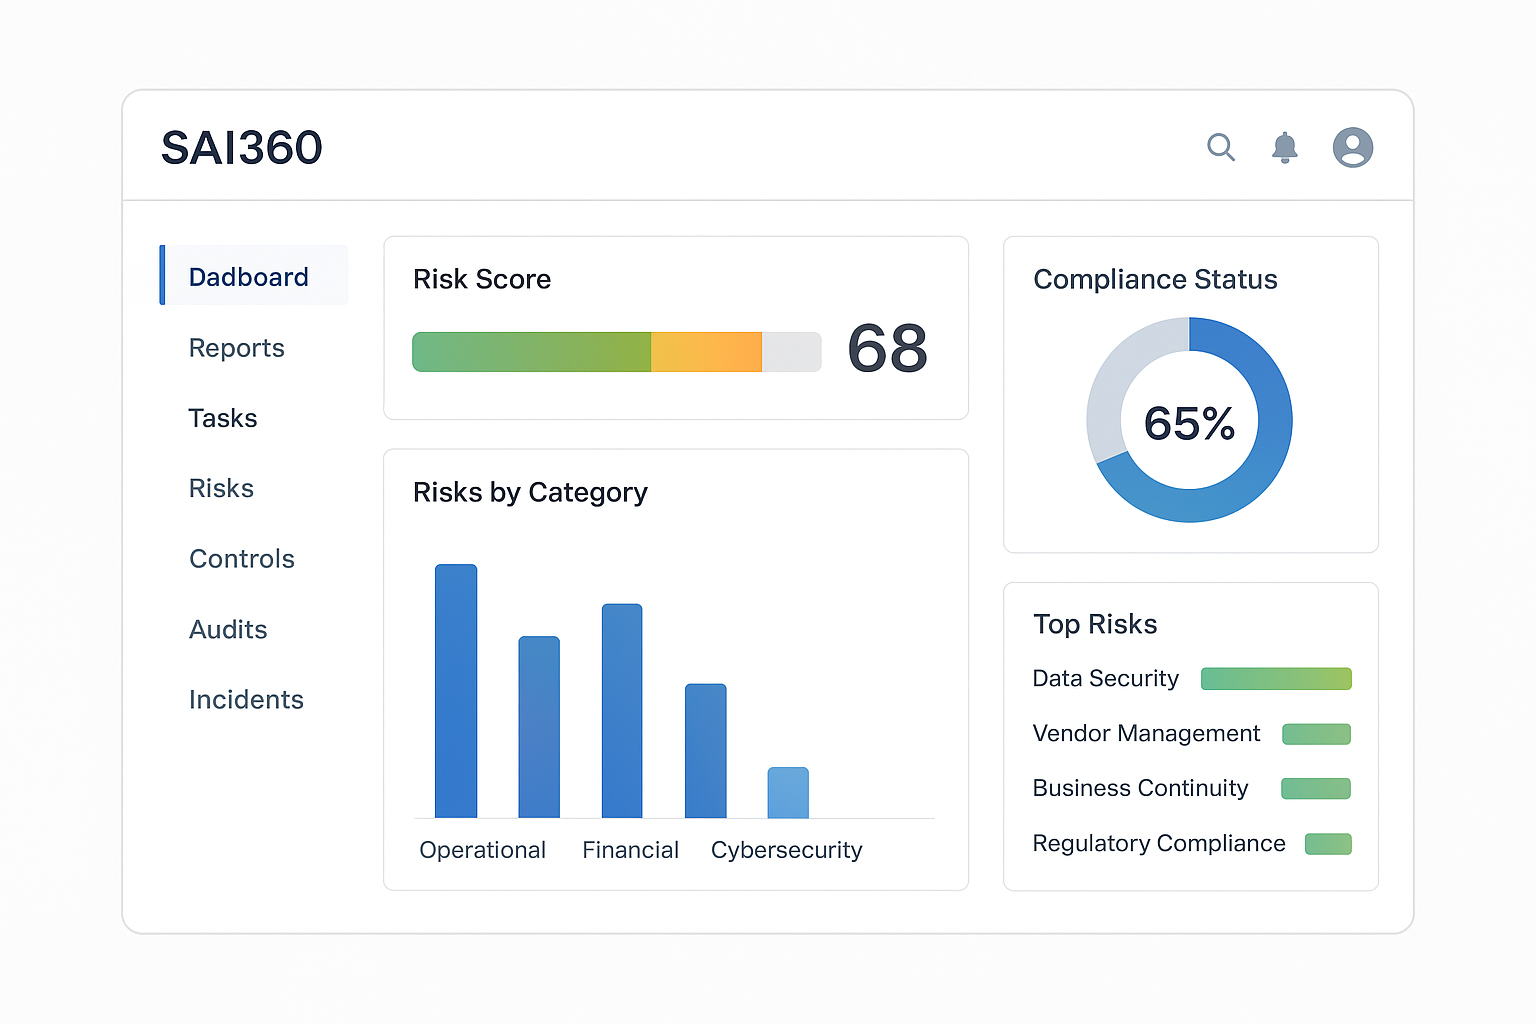Open the Tasks section in the sidebar

click(223, 418)
